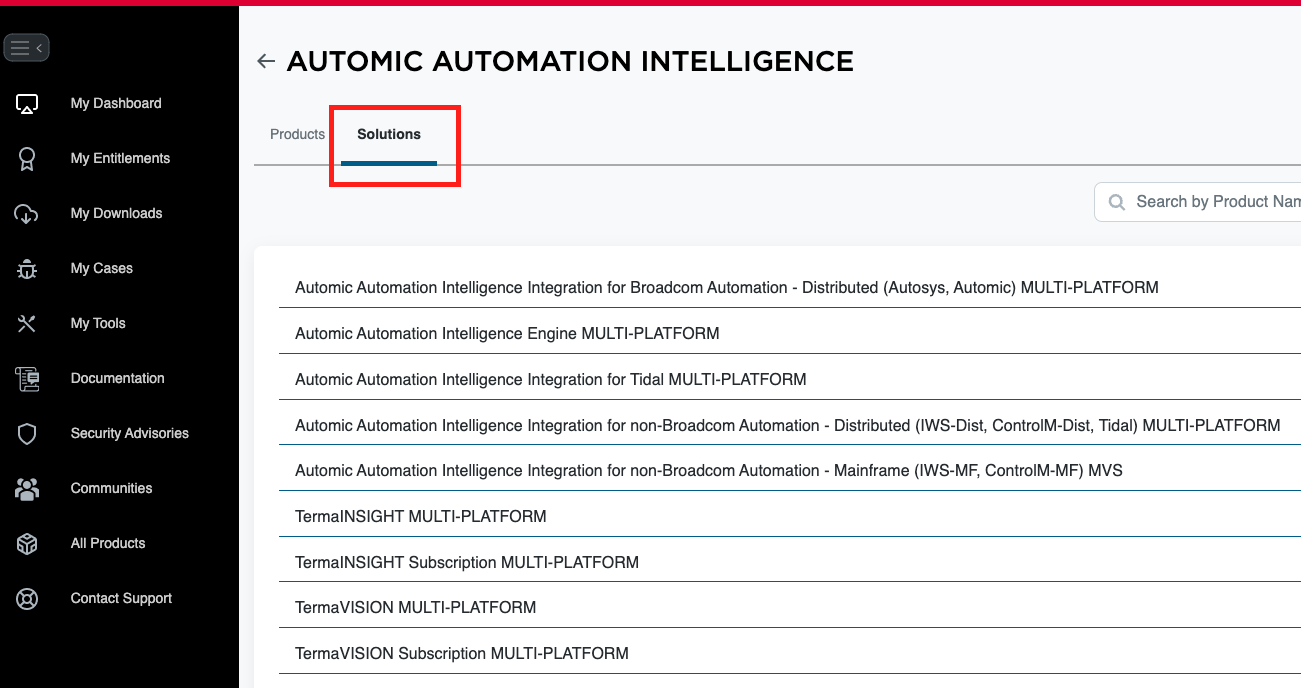Switch to the Products tab
The height and width of the screenshot is (688, 1301).
(296, 134)
